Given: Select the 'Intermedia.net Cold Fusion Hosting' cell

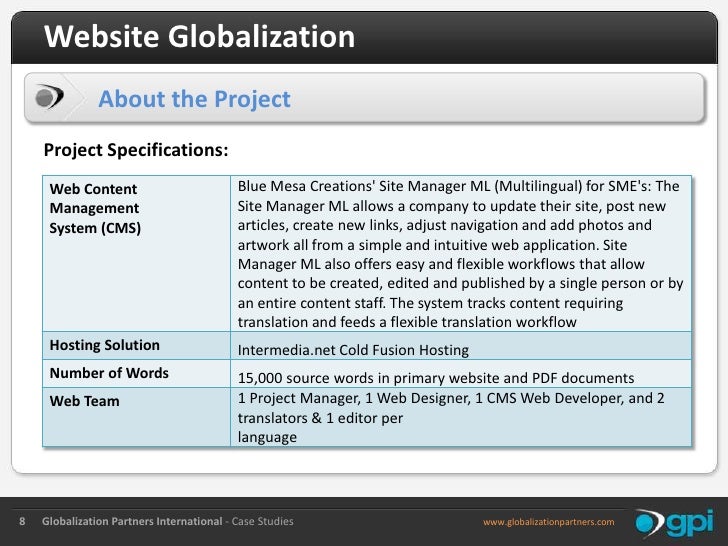Looking at the screenshot, I should (x=461, y=346).
